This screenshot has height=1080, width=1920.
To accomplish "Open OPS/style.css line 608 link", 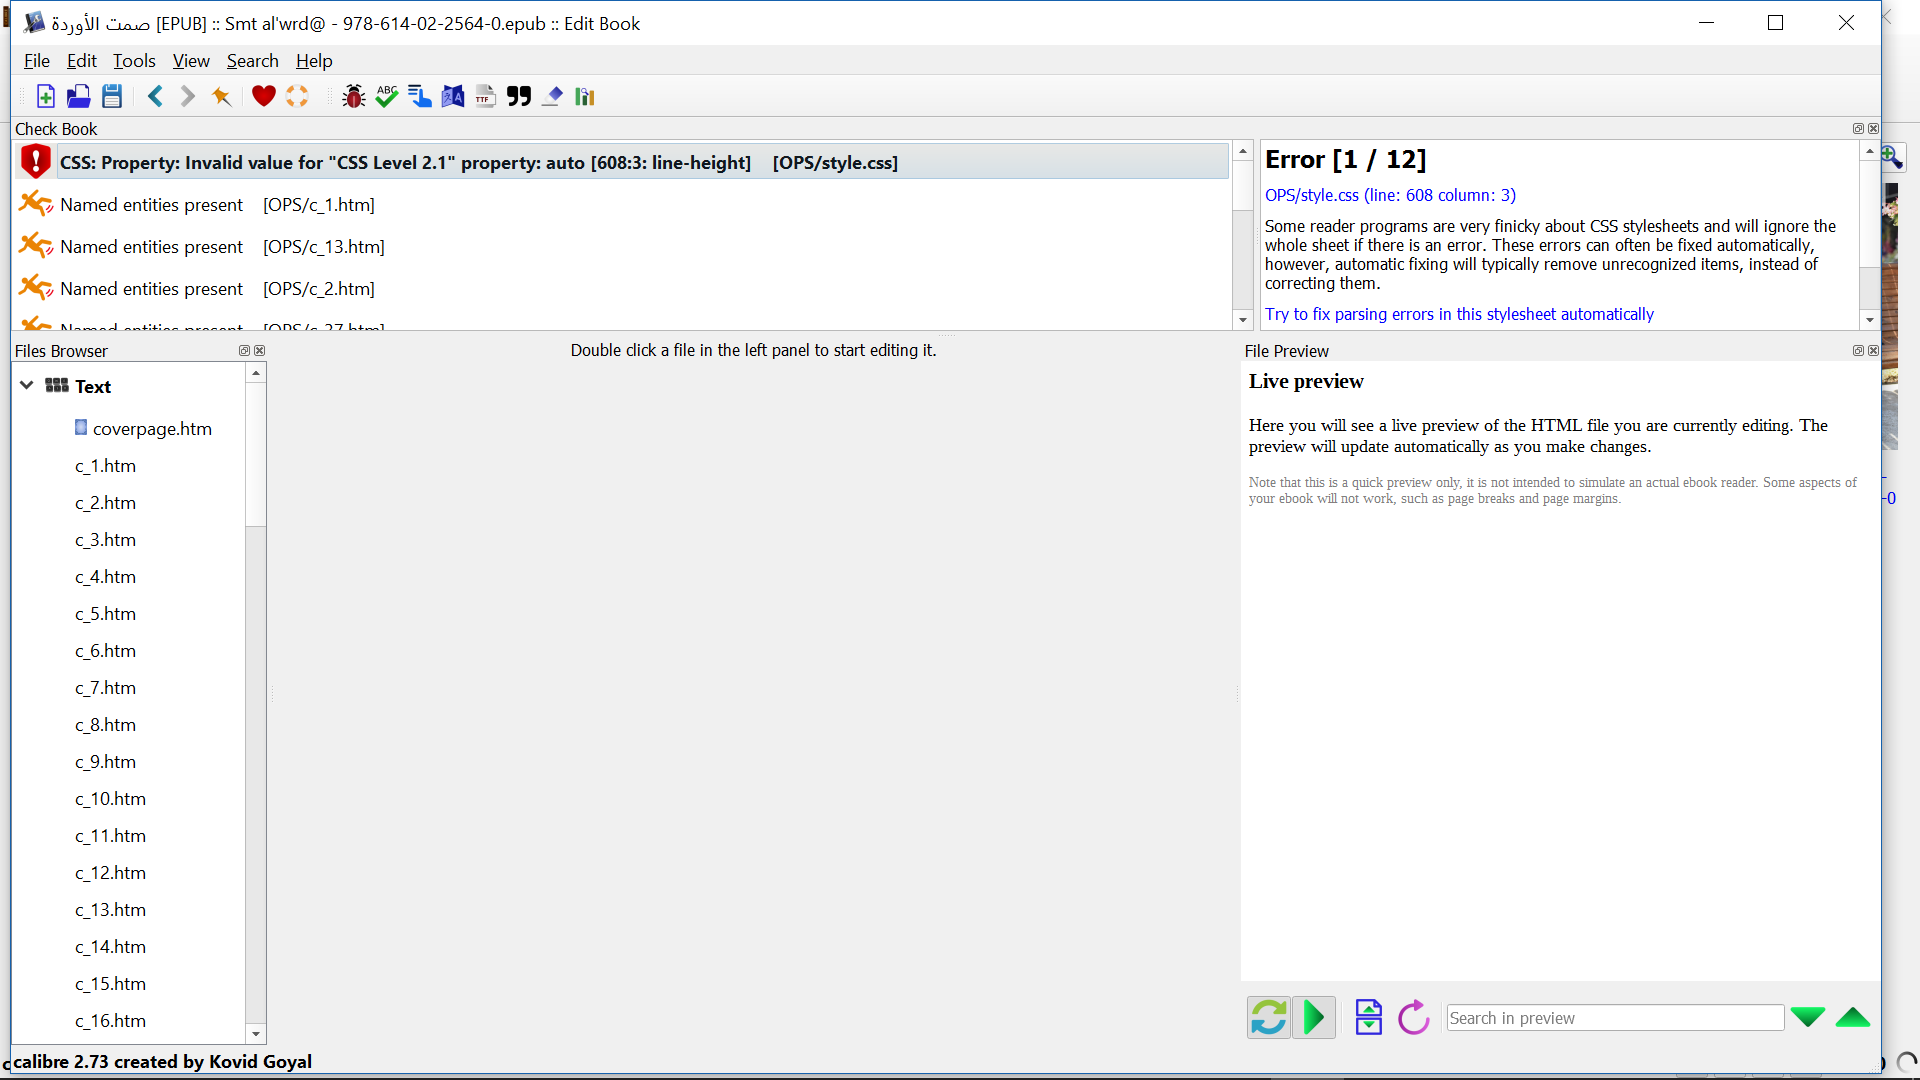I will [x=1390, y=195].
